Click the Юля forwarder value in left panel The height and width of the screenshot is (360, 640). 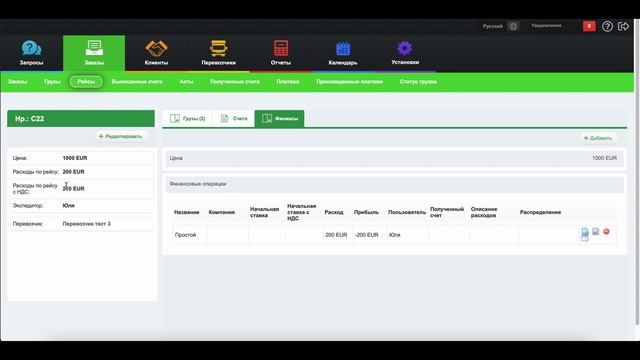pos(69,205)
